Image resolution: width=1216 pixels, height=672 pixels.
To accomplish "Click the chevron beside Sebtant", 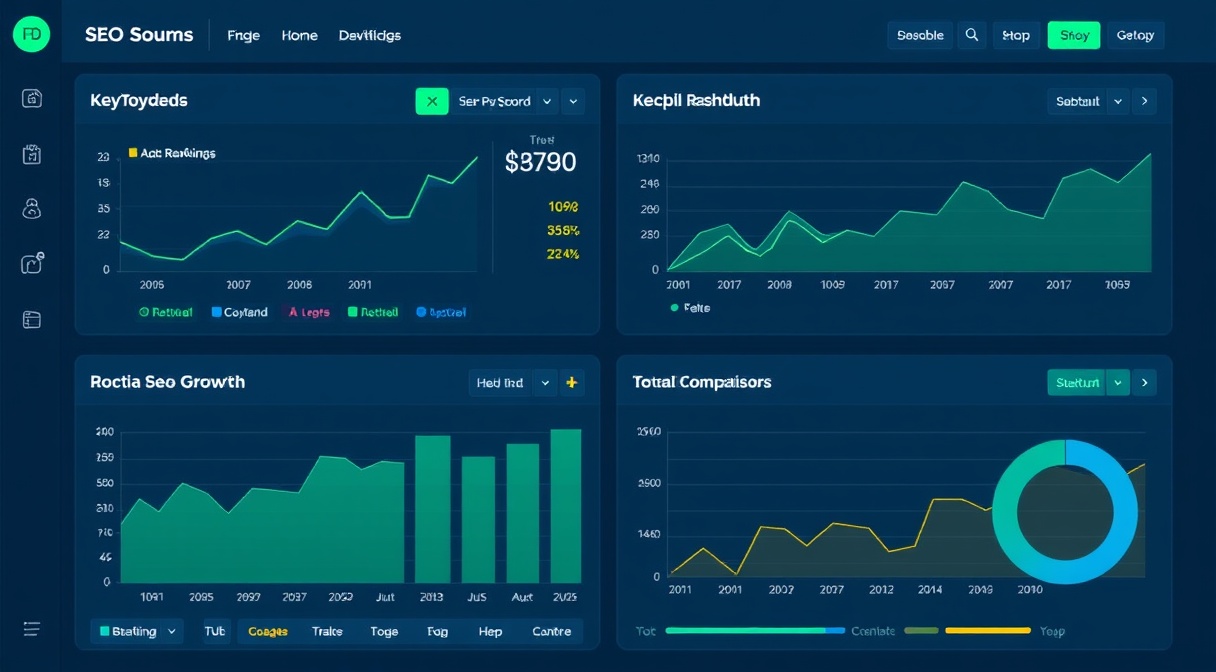I will point(1118,101).
